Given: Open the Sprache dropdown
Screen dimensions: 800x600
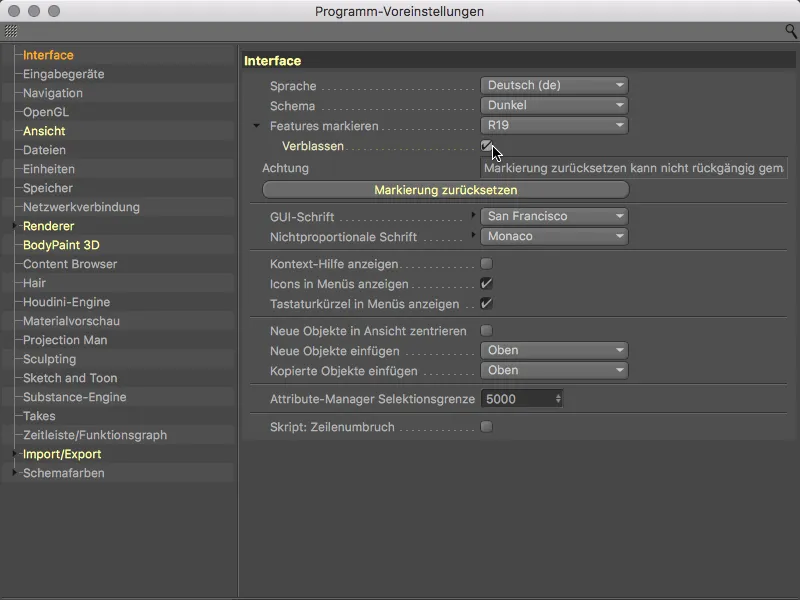Looking at the screenshot, I should pyautogui.click(x=554, y=85).
